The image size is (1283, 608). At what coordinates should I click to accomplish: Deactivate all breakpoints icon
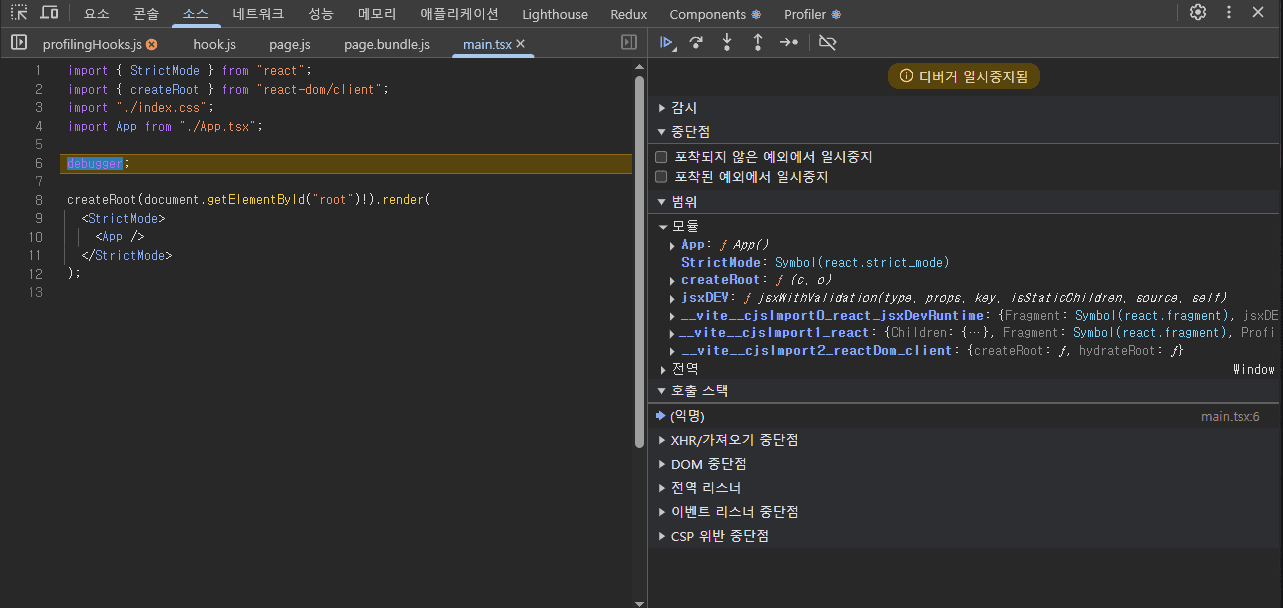pos(826,42)
